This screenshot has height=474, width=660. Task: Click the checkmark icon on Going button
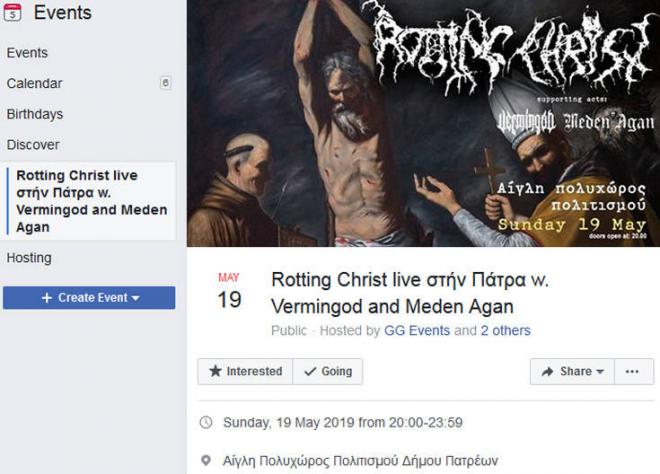310,372
